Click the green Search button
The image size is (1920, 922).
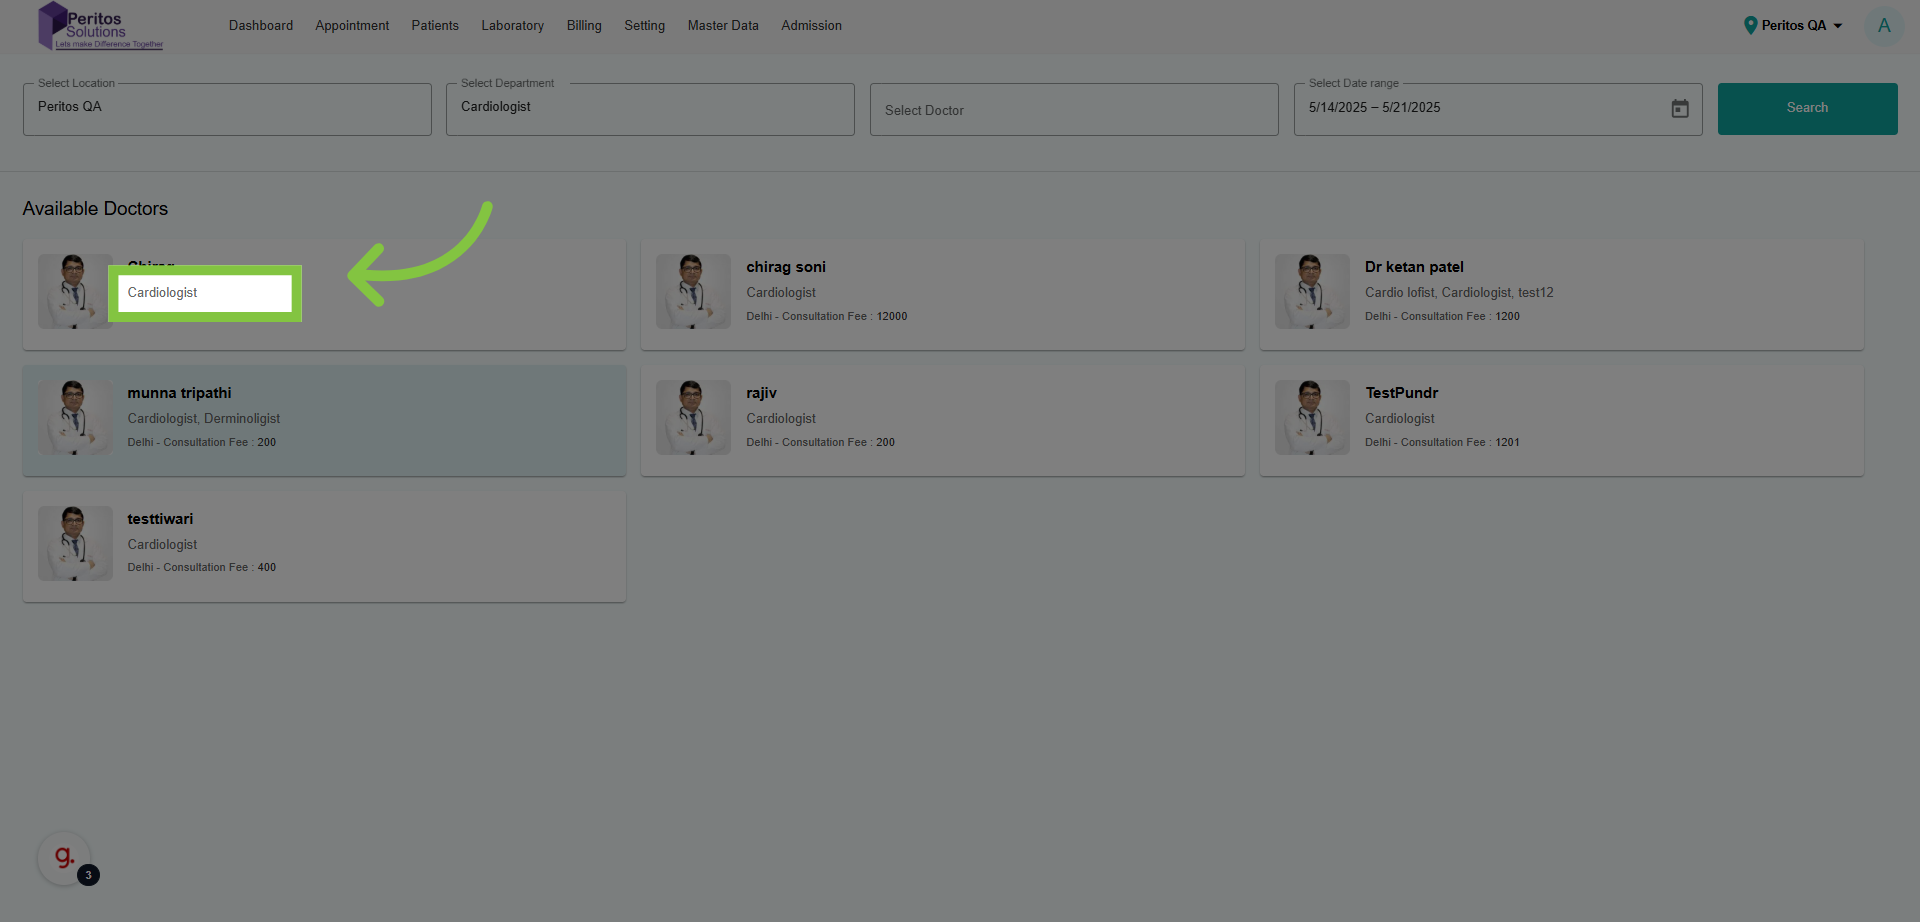click(x=1807, y=108)
